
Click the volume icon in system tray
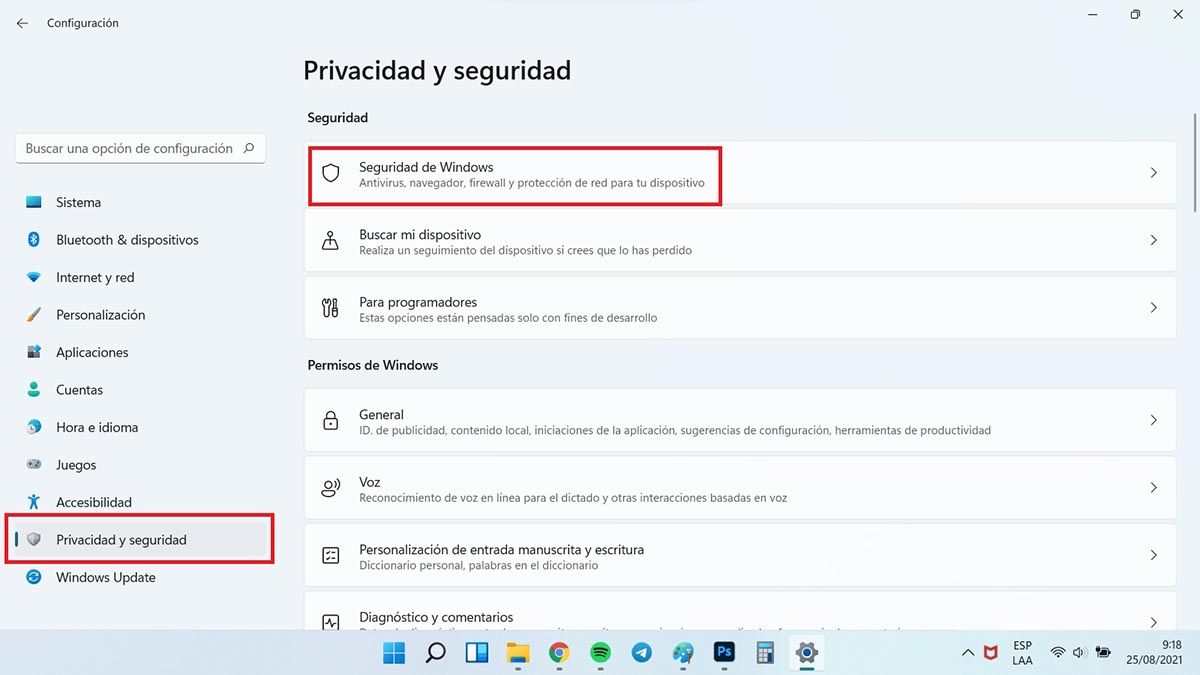point(1080,653)
